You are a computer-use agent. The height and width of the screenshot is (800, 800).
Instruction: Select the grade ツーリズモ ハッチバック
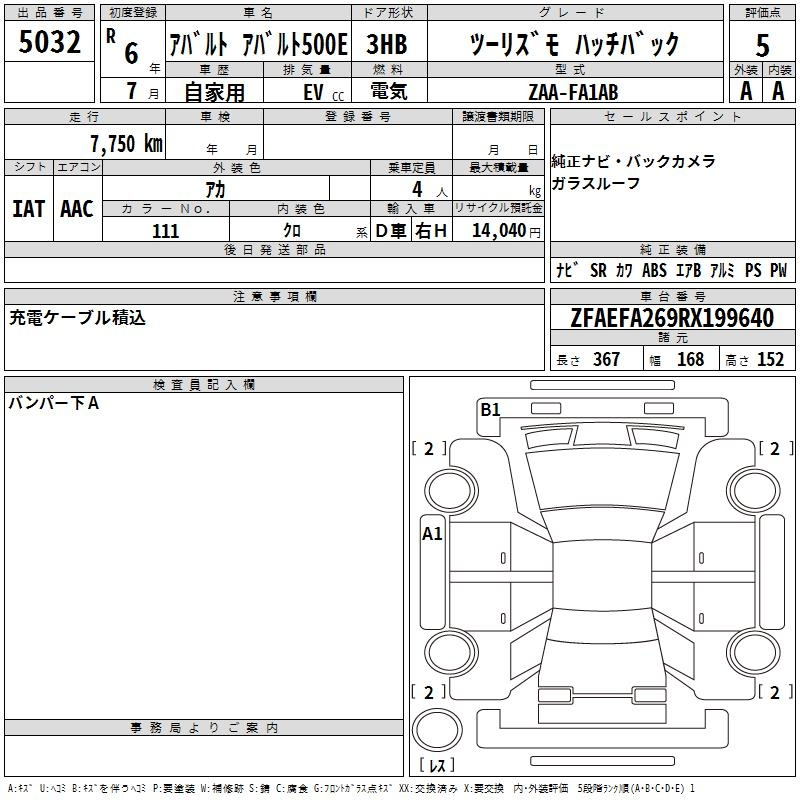click(x=574, y=44)
